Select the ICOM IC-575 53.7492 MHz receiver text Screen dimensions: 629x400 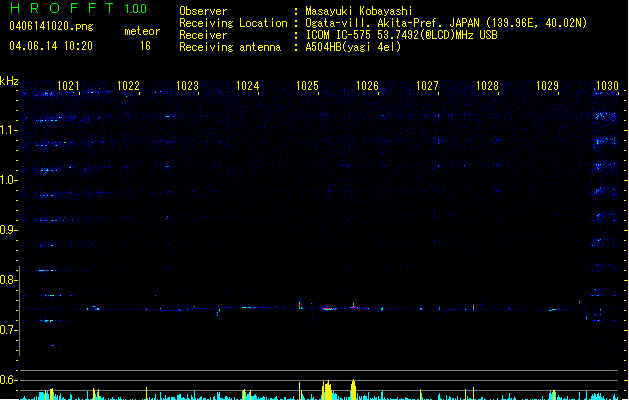(x=401, y=35)
